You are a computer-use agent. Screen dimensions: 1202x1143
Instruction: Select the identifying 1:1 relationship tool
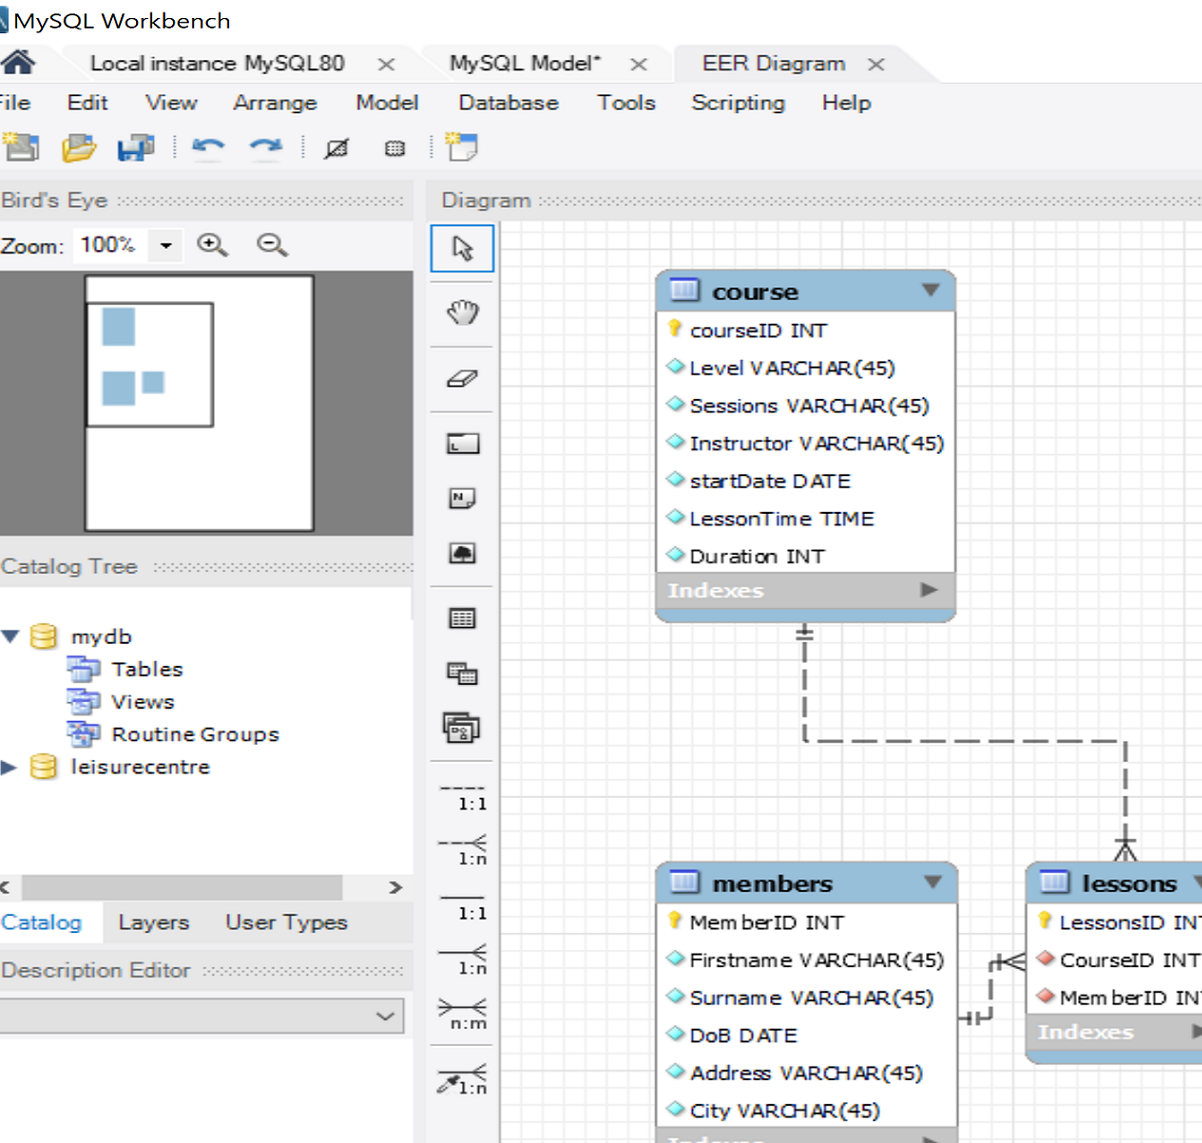click(x=463, y=907)
